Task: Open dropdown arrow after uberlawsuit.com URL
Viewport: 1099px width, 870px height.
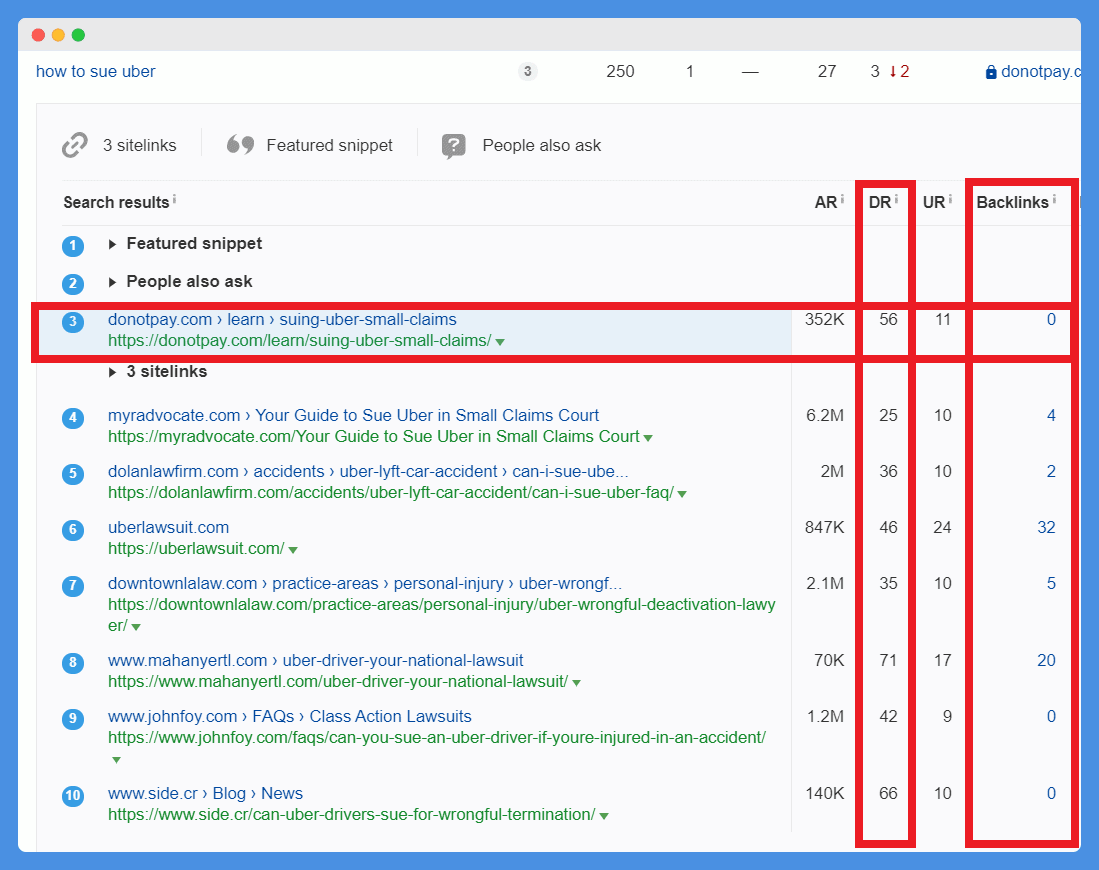Action: 293,550
